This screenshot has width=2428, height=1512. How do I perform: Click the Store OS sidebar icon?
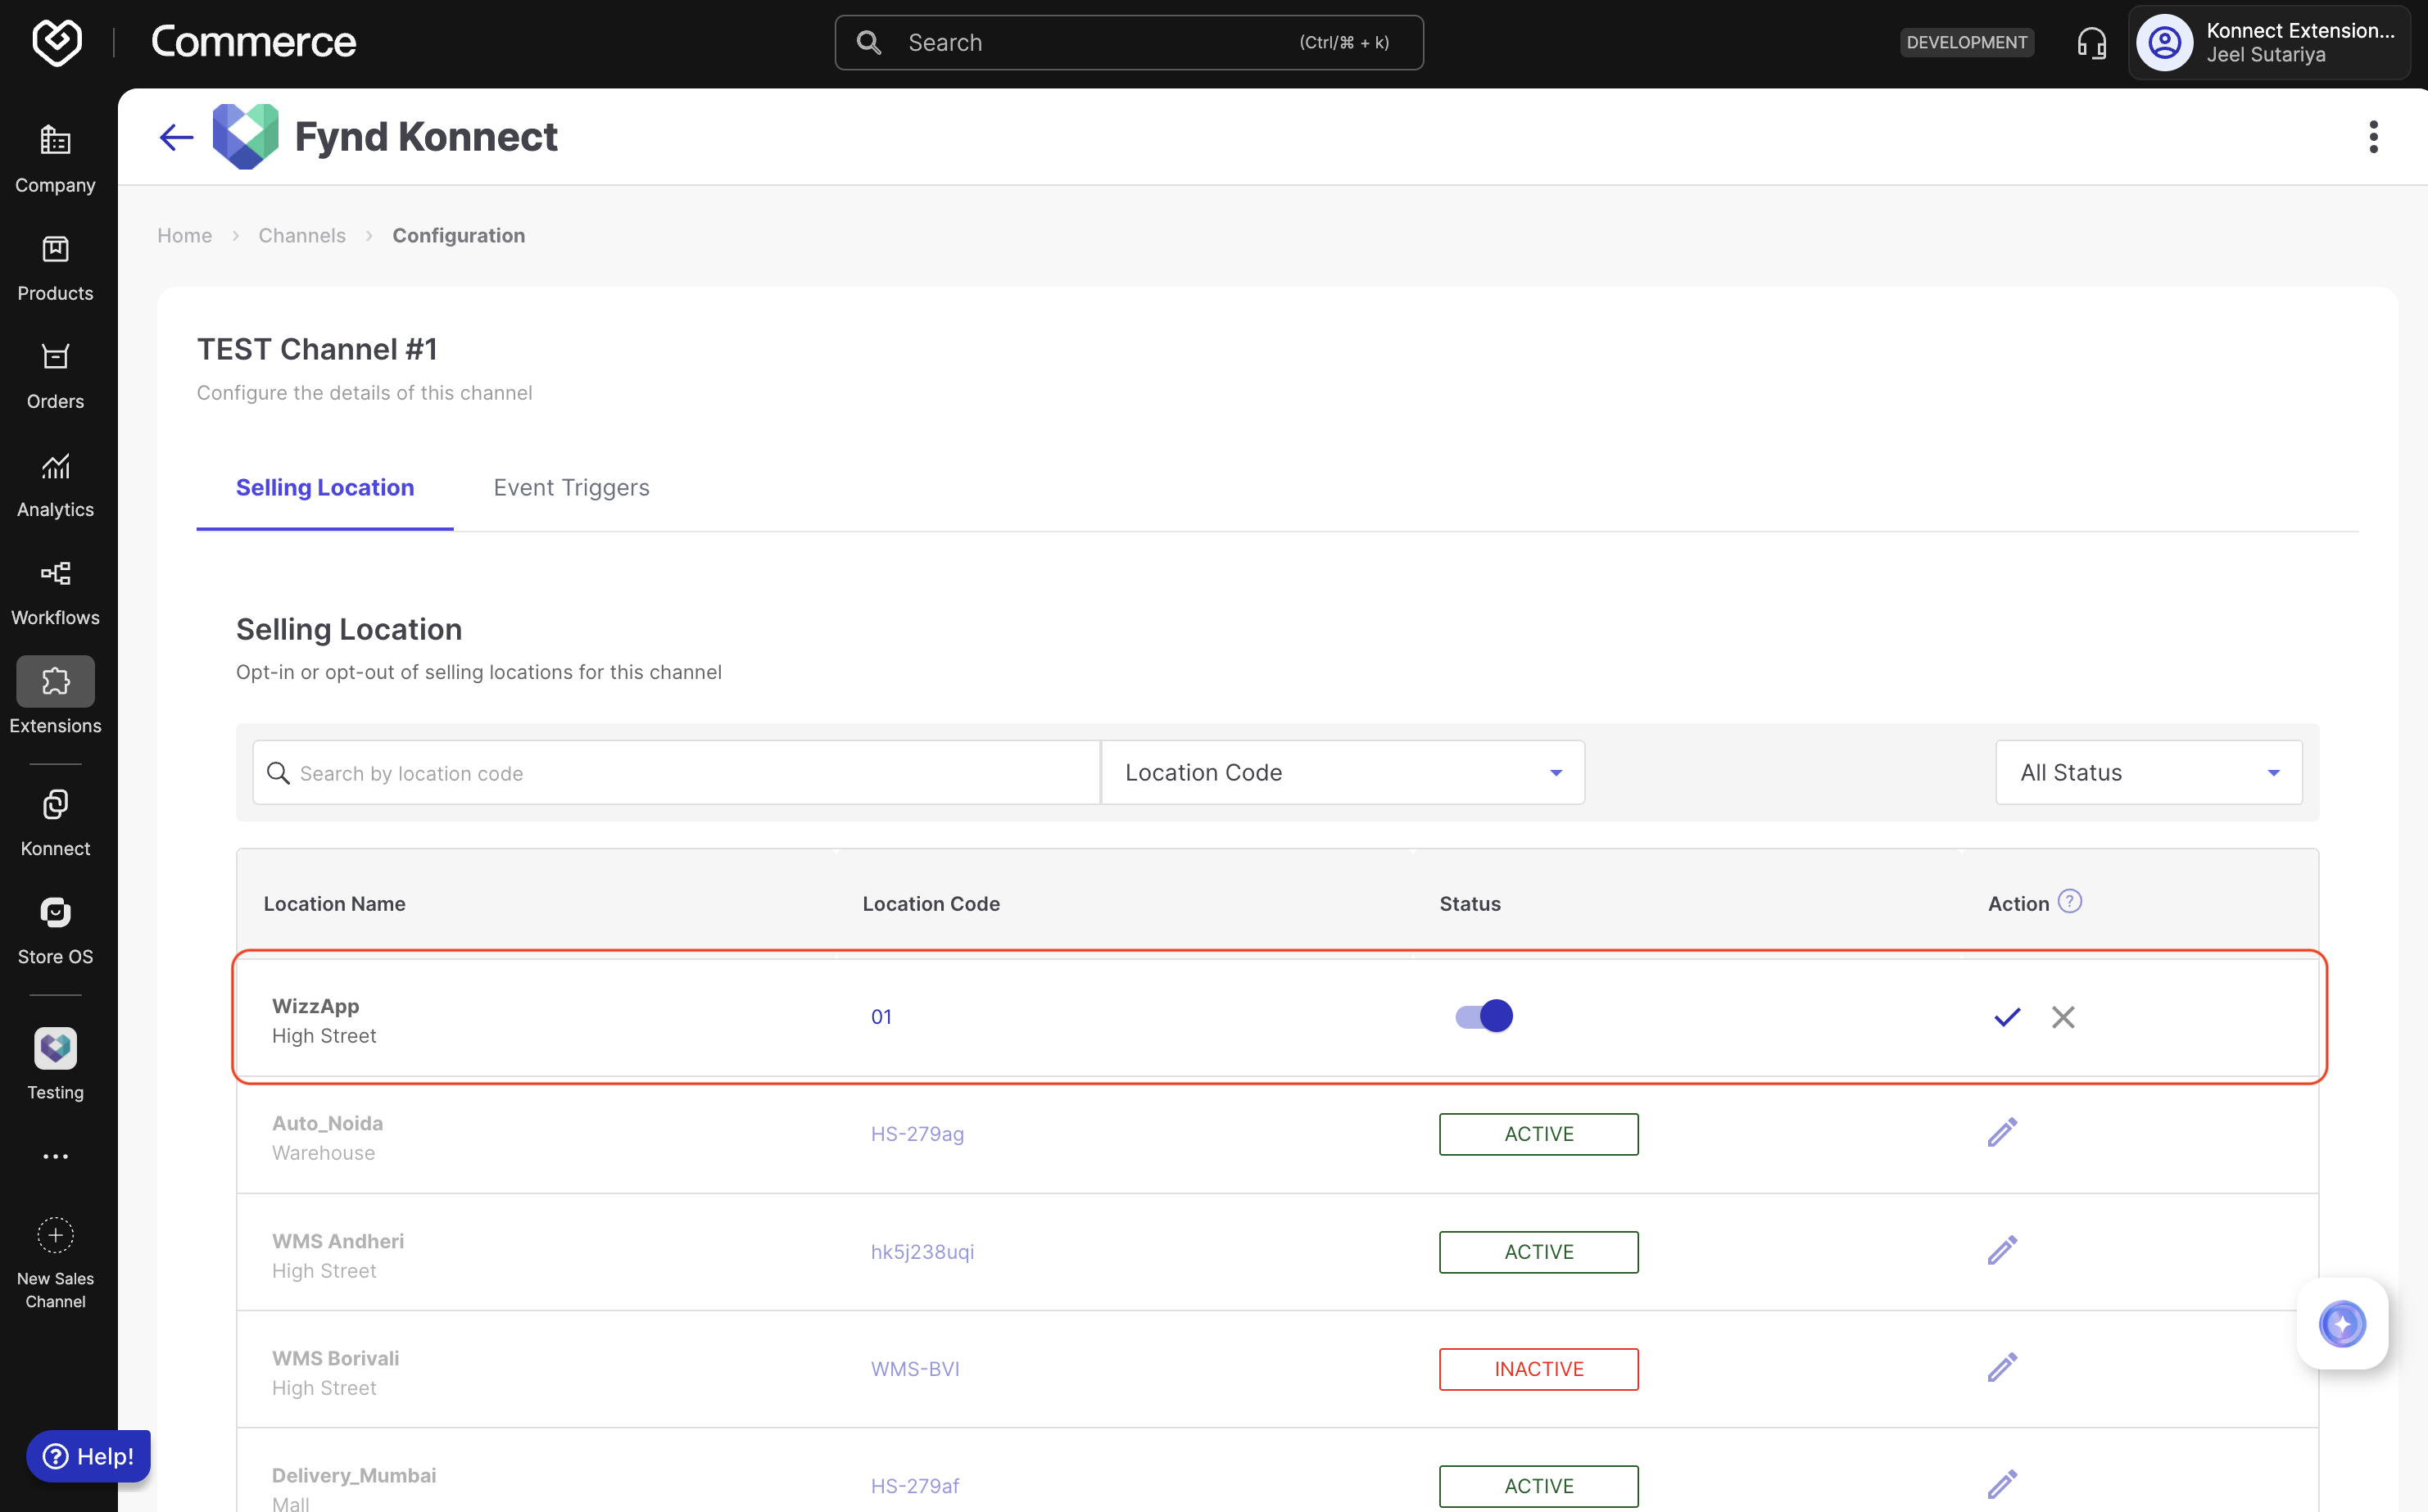coord(55,913)
